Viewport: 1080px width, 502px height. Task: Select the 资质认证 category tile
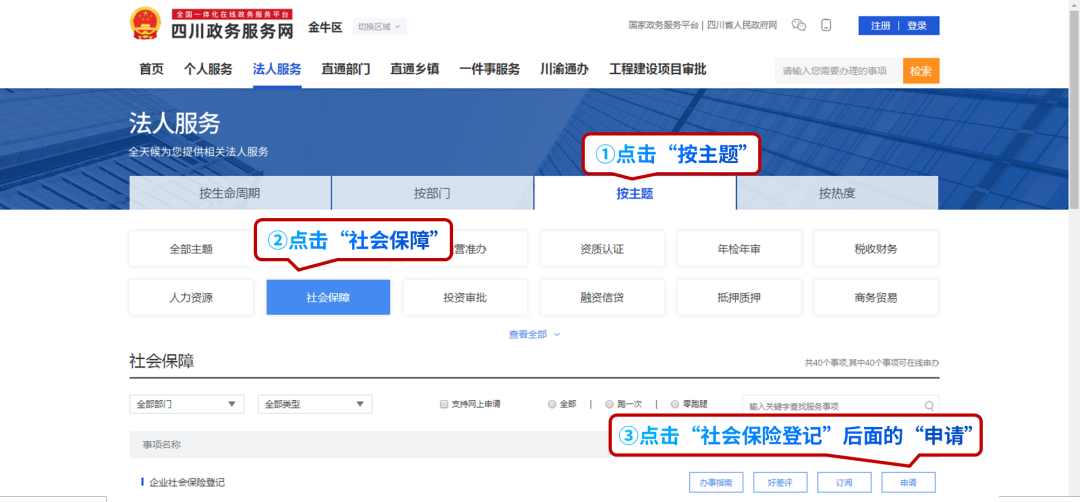[602, 249]
